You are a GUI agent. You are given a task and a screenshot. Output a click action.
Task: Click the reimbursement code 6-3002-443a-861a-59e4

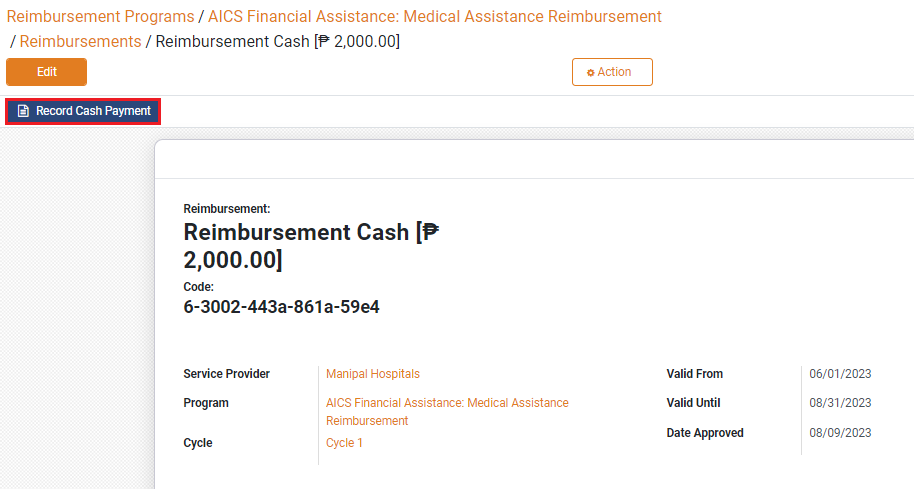[x=281, y=307]
